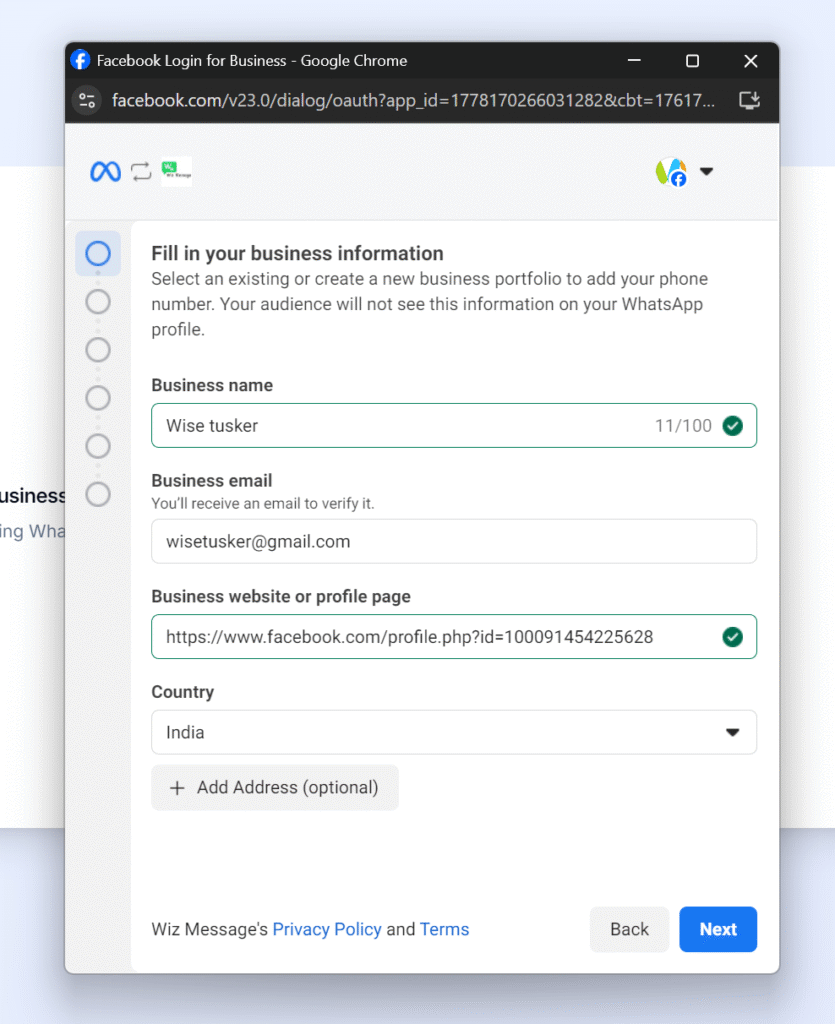
Task: Click the sync arrows icon beside Meta logo
Action: [x=141, y=172]
